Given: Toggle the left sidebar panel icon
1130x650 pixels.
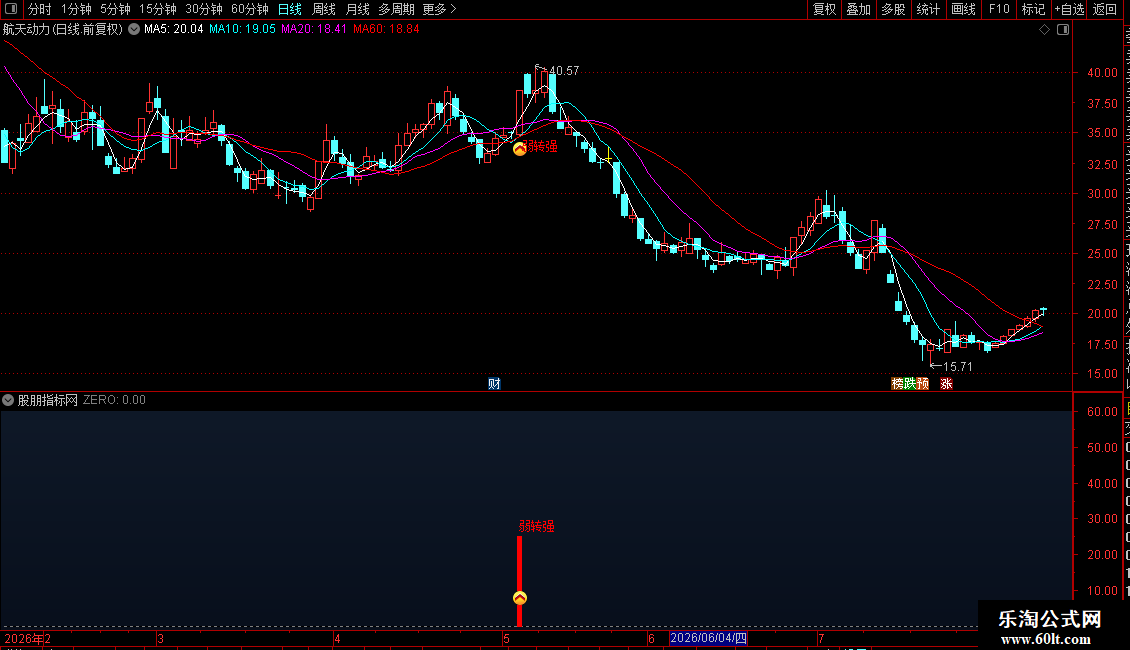Looking at the screenshot, I should (11, 9).
